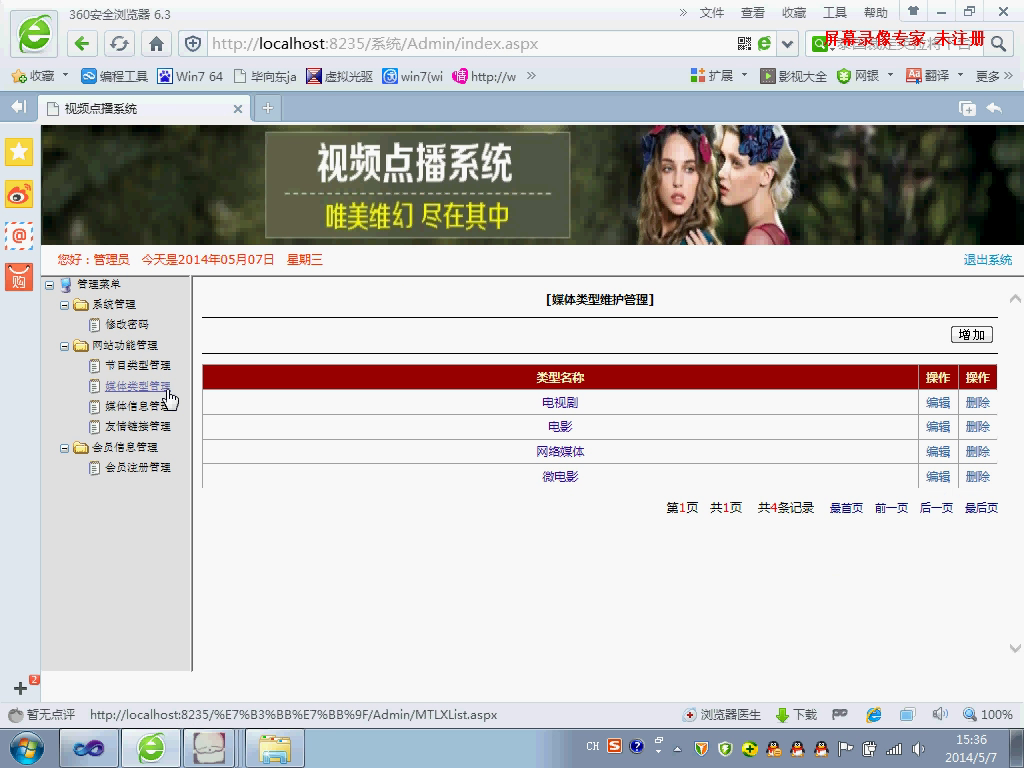Open the yellow star sidebar icon
Viewport: 1024px width, 768px height.
[19, 152]
